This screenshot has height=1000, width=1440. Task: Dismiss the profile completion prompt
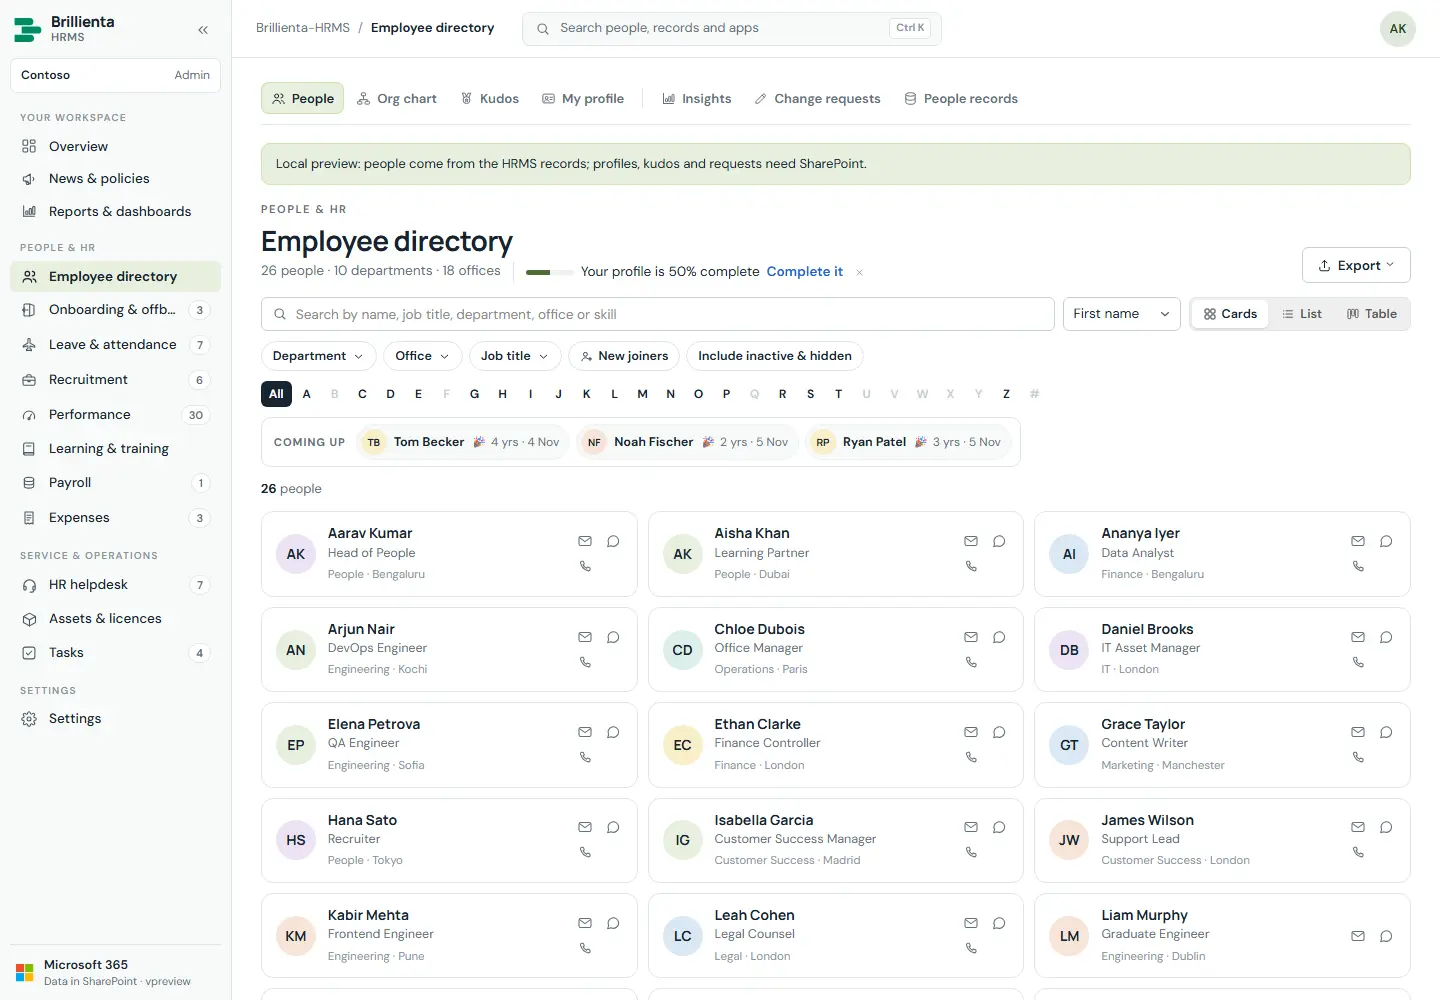(x=859, y=272)
